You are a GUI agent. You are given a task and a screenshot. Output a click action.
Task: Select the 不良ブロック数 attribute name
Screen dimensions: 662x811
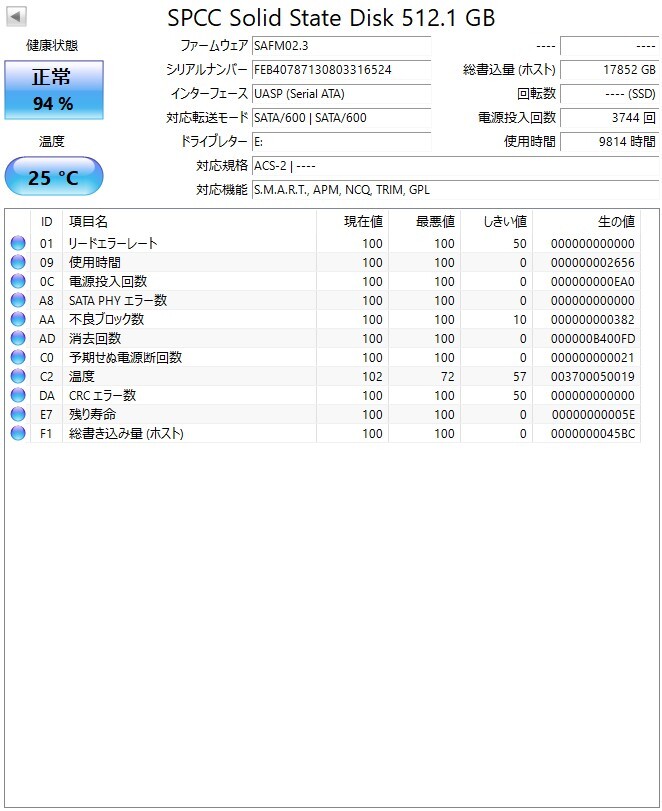(107, 319)
